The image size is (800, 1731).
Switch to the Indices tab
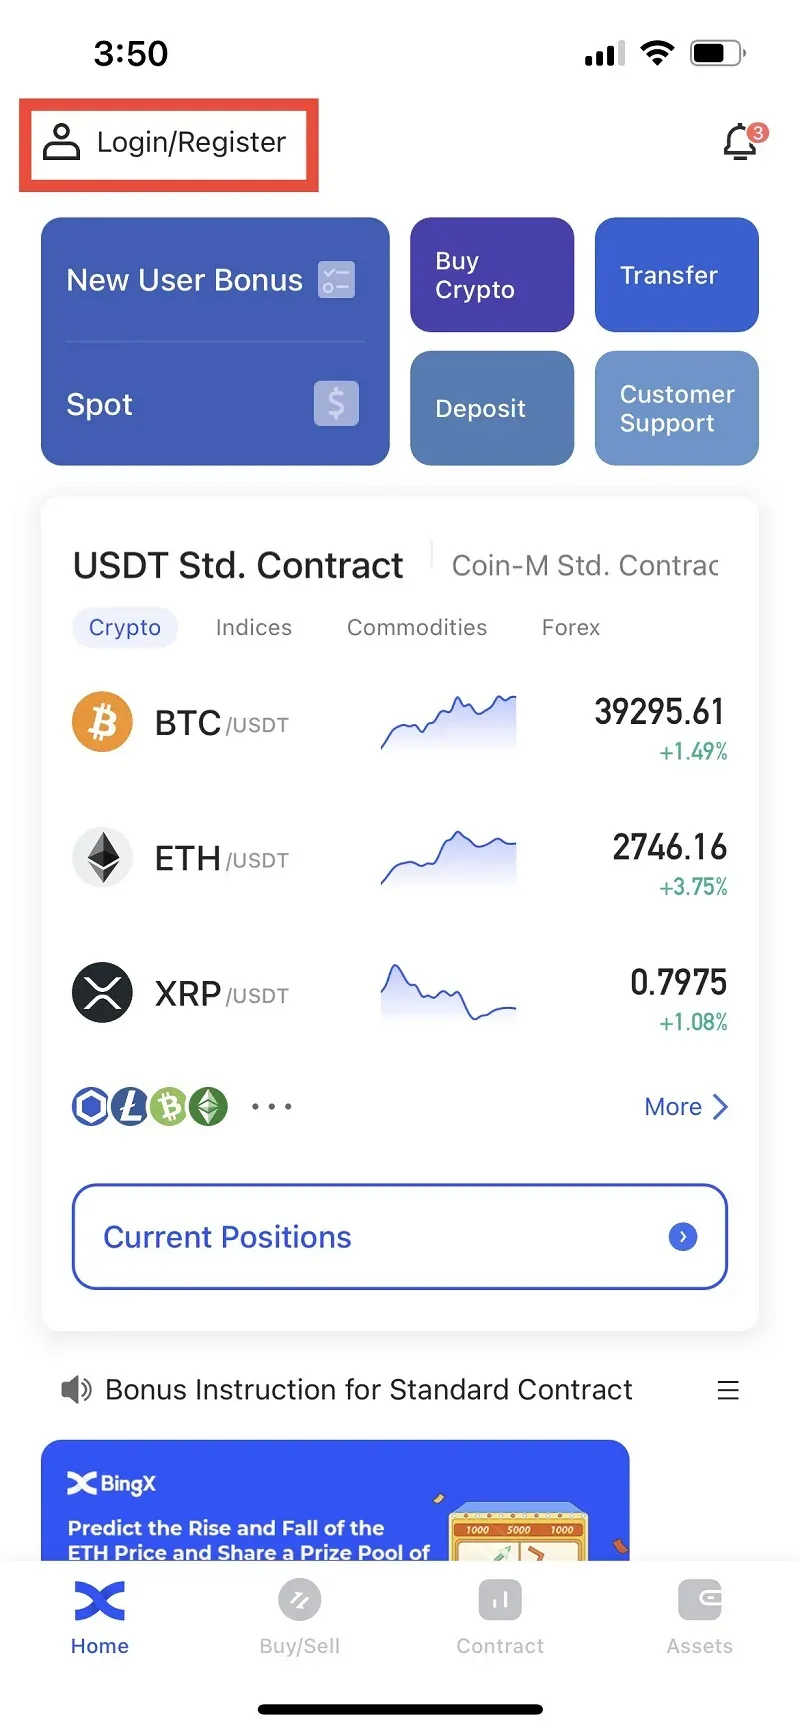point(254,628)
